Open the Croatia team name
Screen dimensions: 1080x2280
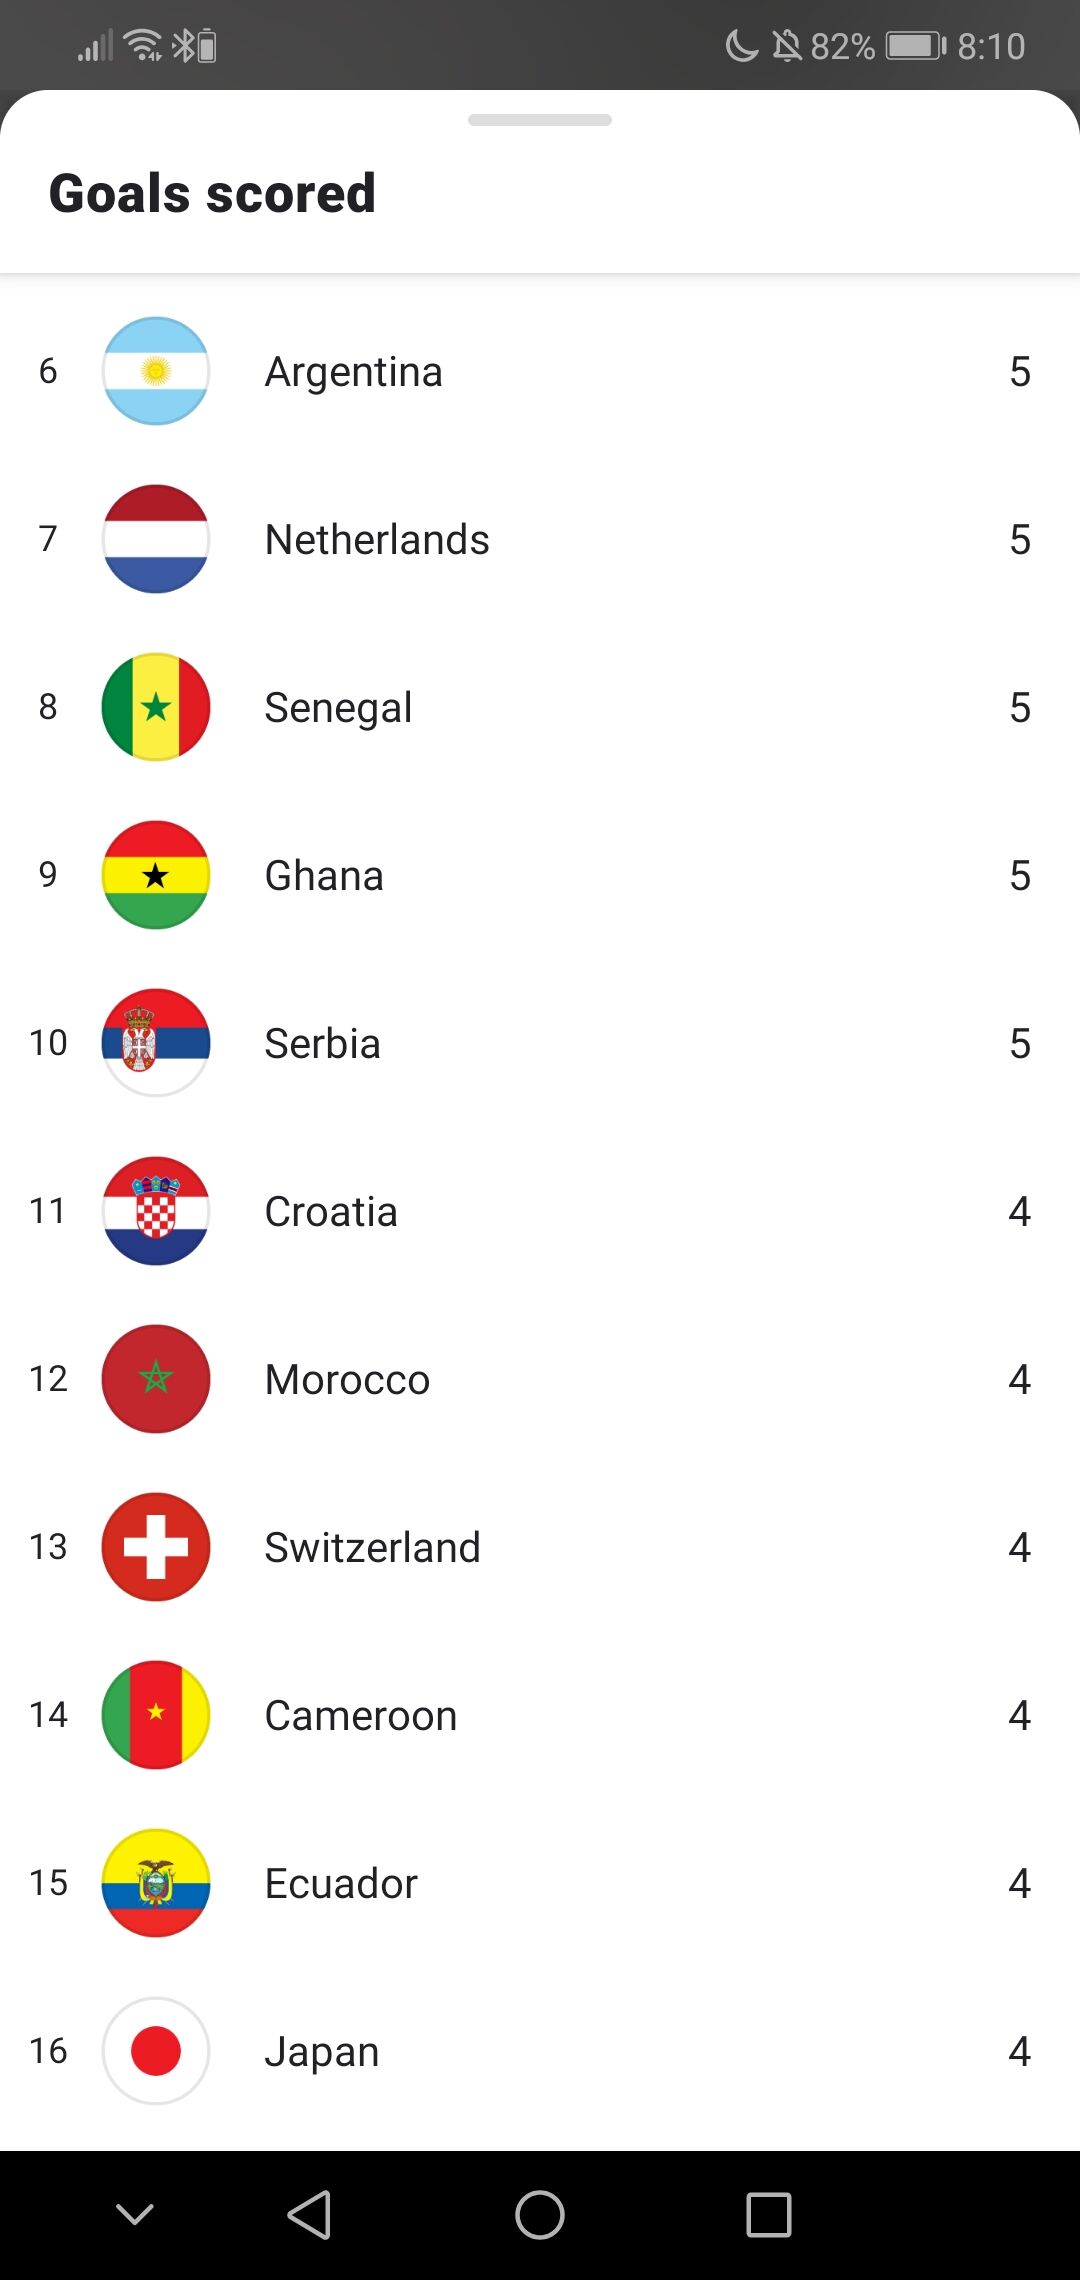331,1212
